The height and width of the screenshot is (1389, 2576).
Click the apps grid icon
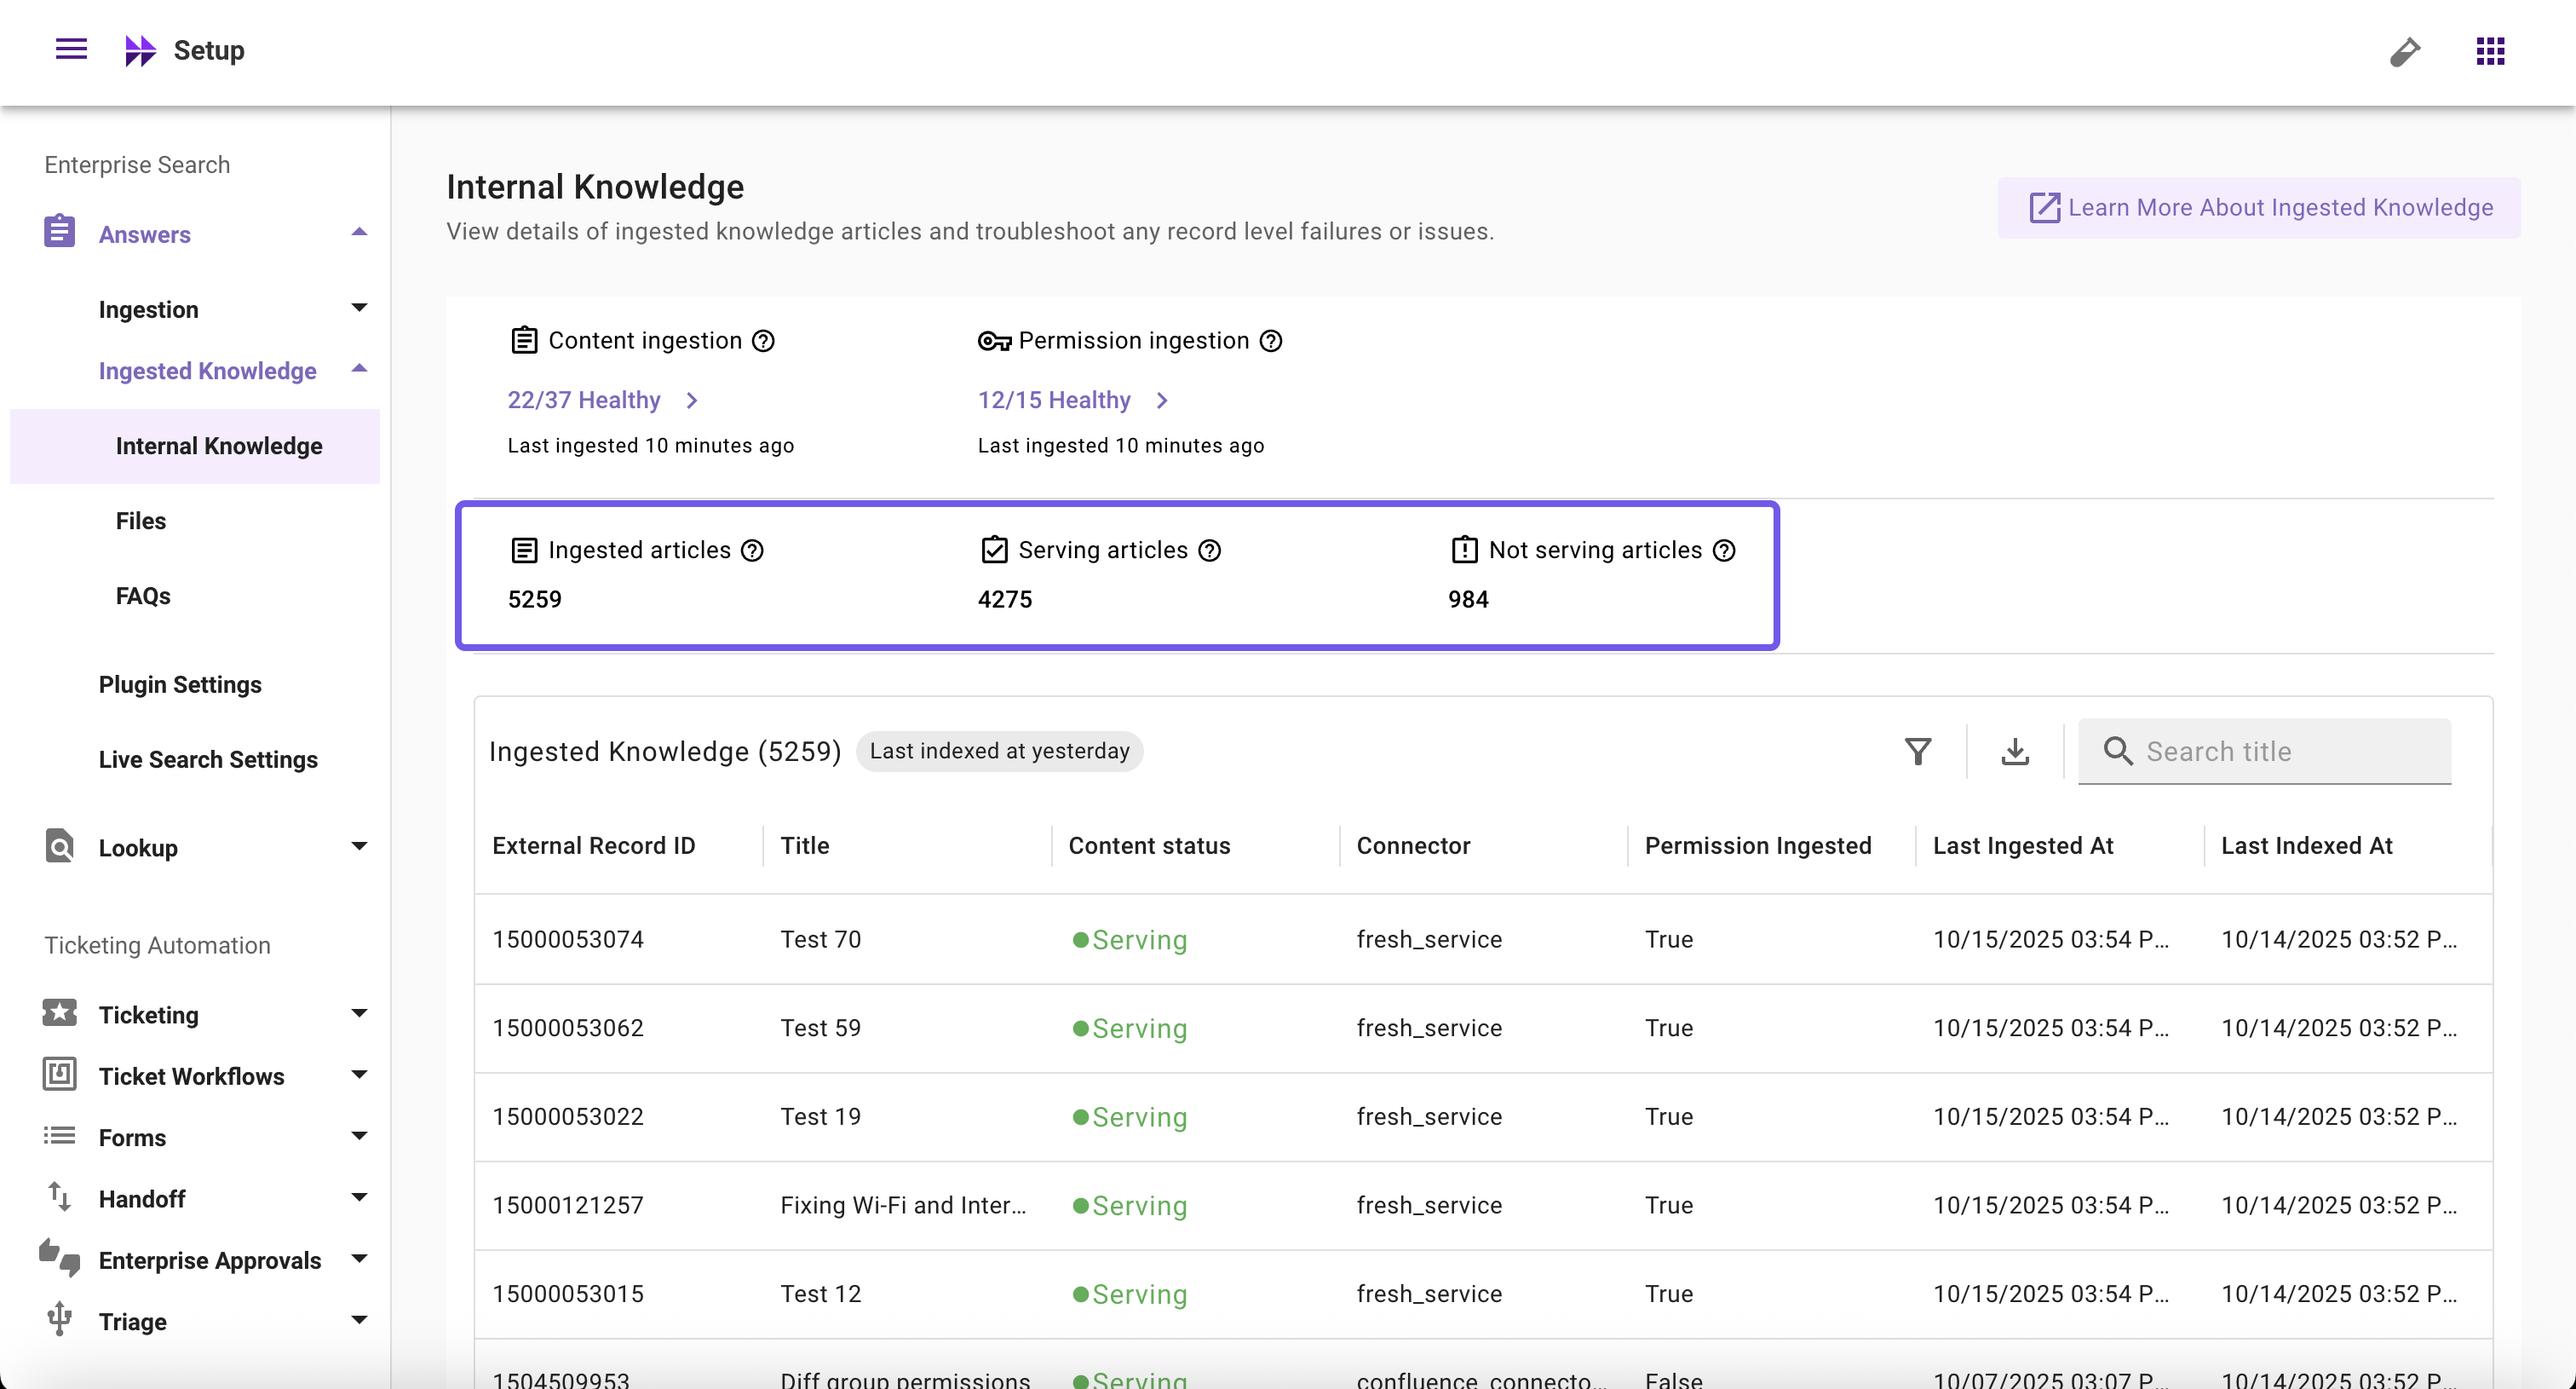point(2490,51)
